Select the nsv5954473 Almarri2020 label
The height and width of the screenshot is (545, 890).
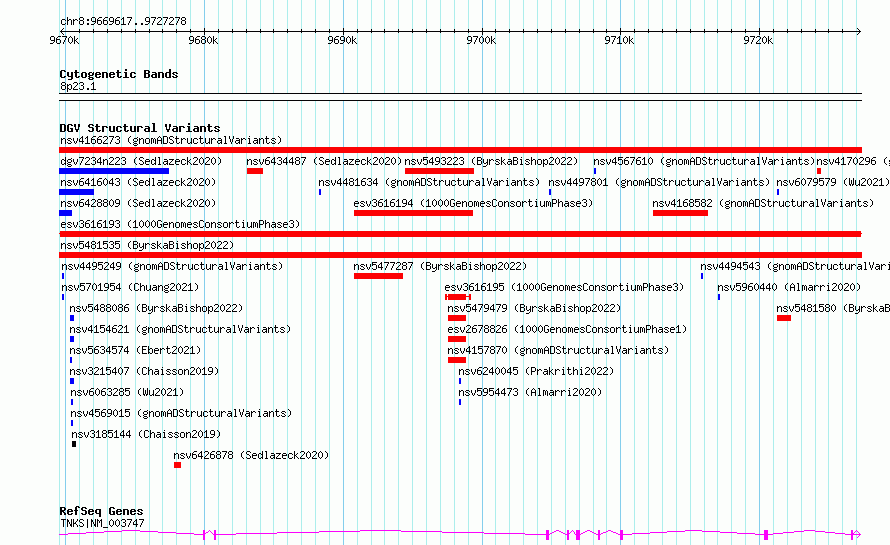[x=530, y=392]
